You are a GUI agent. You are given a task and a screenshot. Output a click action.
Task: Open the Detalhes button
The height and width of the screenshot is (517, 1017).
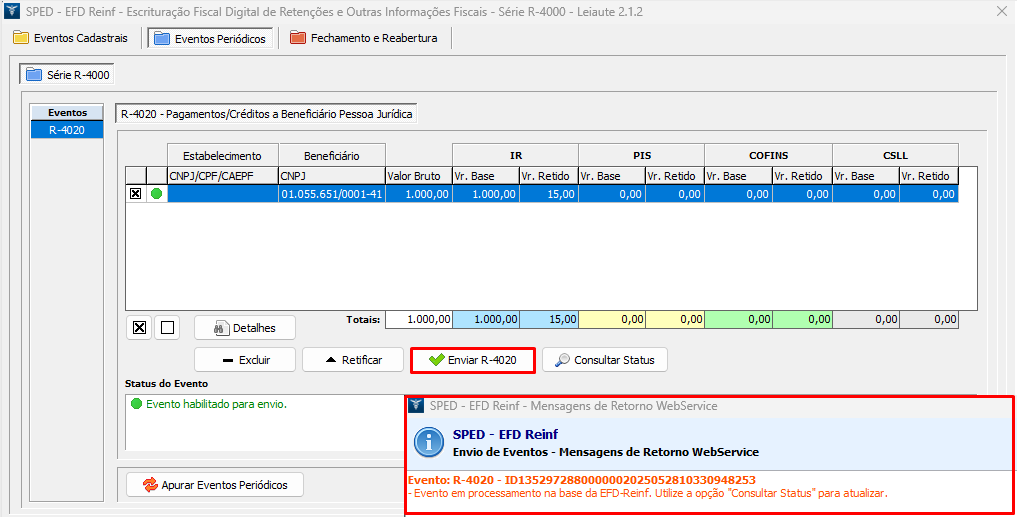[245, 328]
